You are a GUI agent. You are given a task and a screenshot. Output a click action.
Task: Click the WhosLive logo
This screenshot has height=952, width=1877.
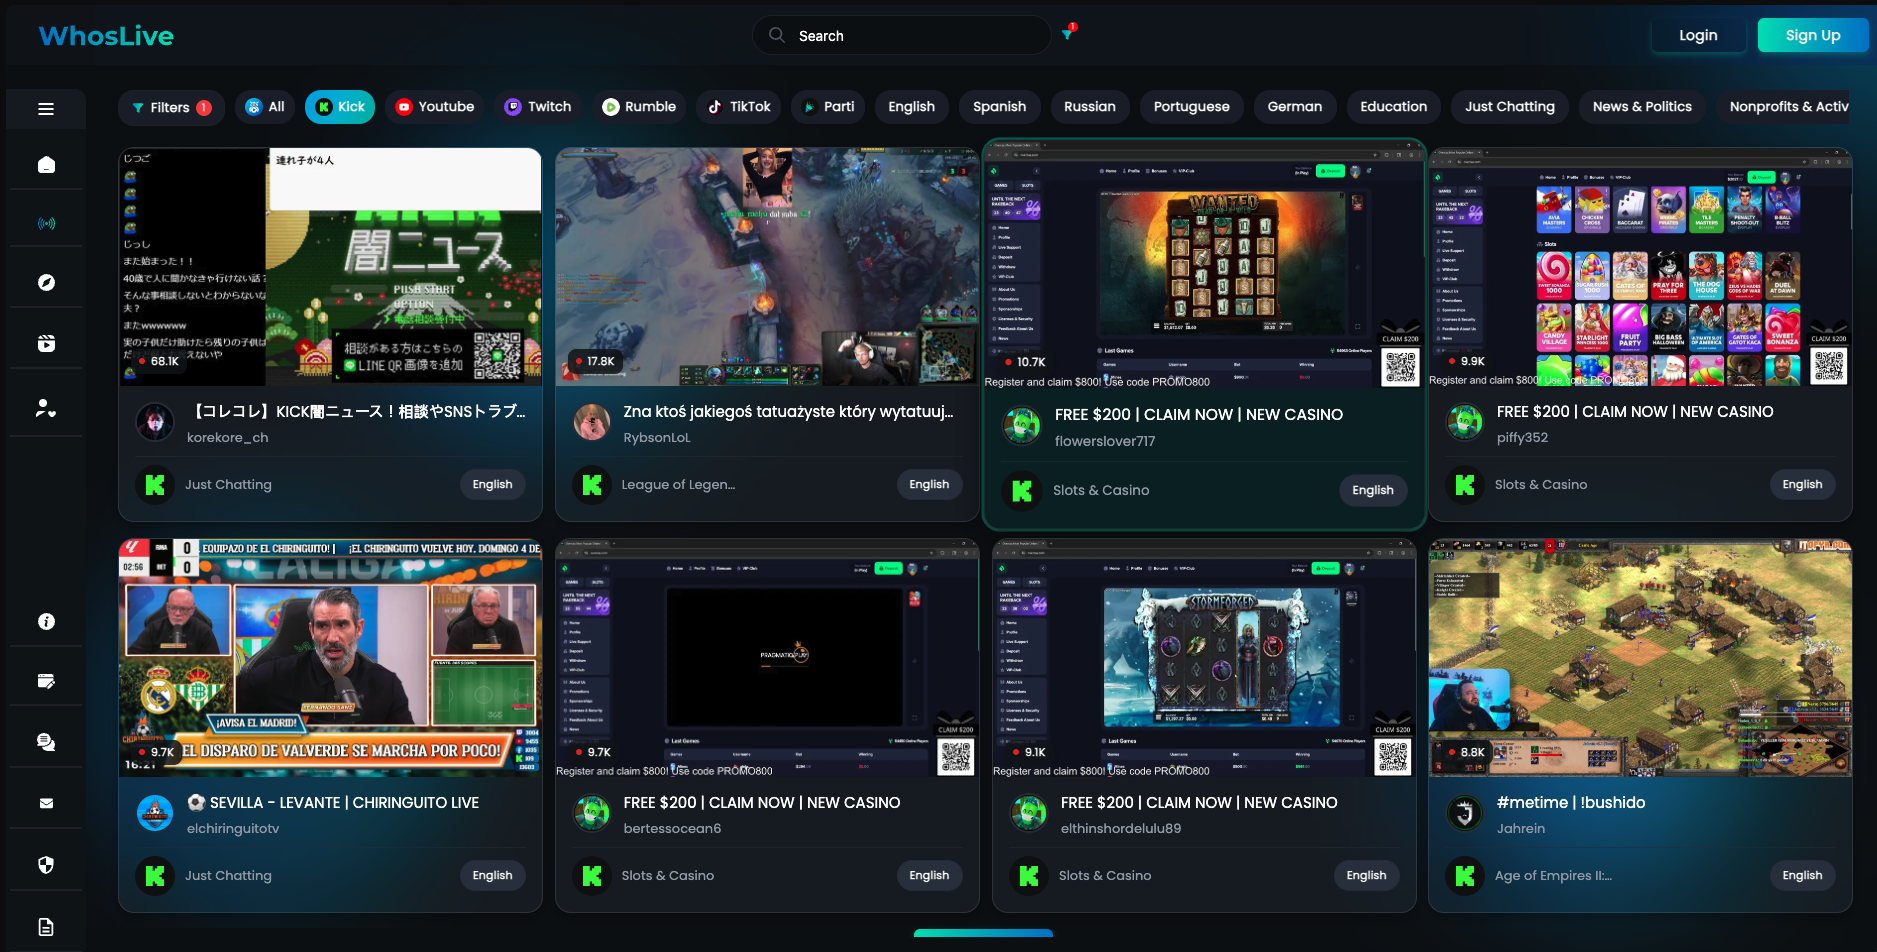[x=106, y=36]
